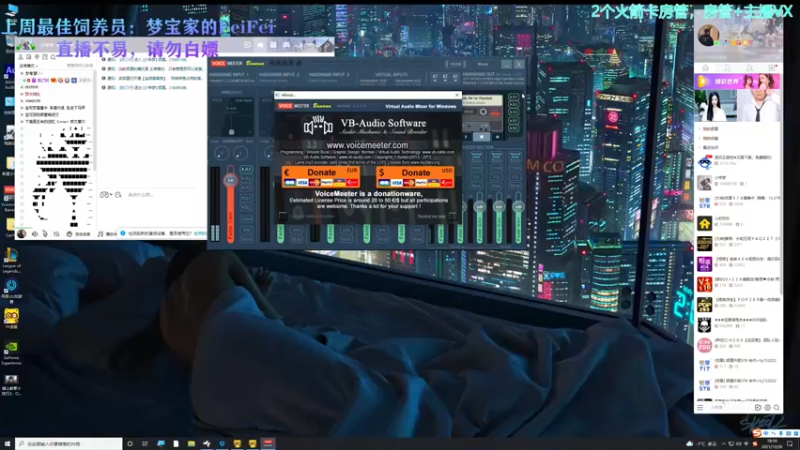Click the GeForce Experience desktop icon
Screen dimensions: 800x450
[11, 353]
